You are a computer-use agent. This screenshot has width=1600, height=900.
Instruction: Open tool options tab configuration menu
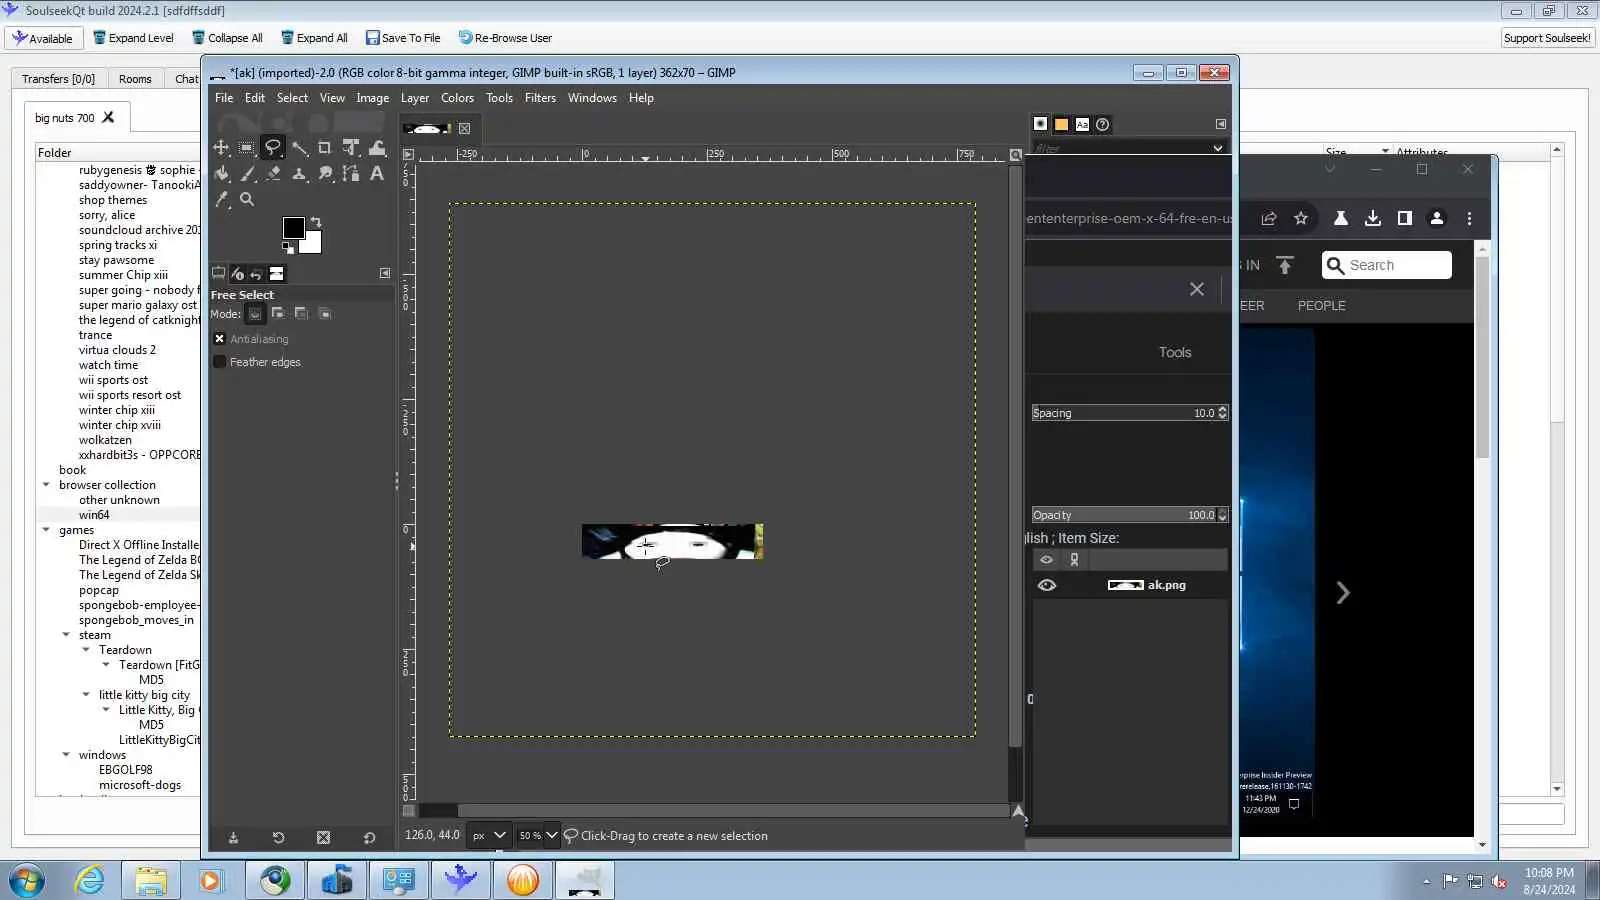(x=385, y=273)
